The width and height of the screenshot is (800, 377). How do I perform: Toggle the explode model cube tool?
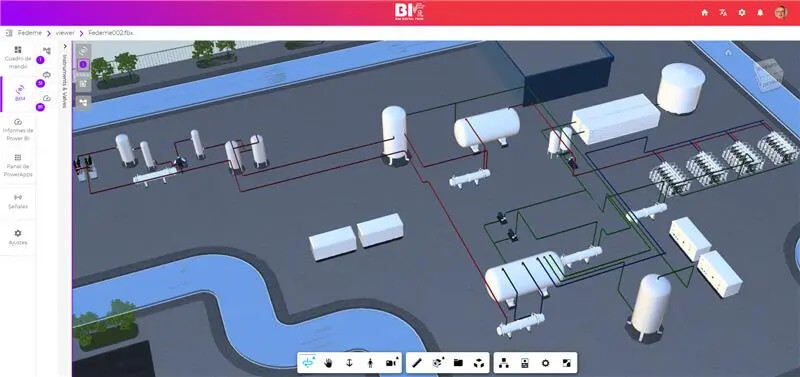pyautogui.click(x=479, y=363)
